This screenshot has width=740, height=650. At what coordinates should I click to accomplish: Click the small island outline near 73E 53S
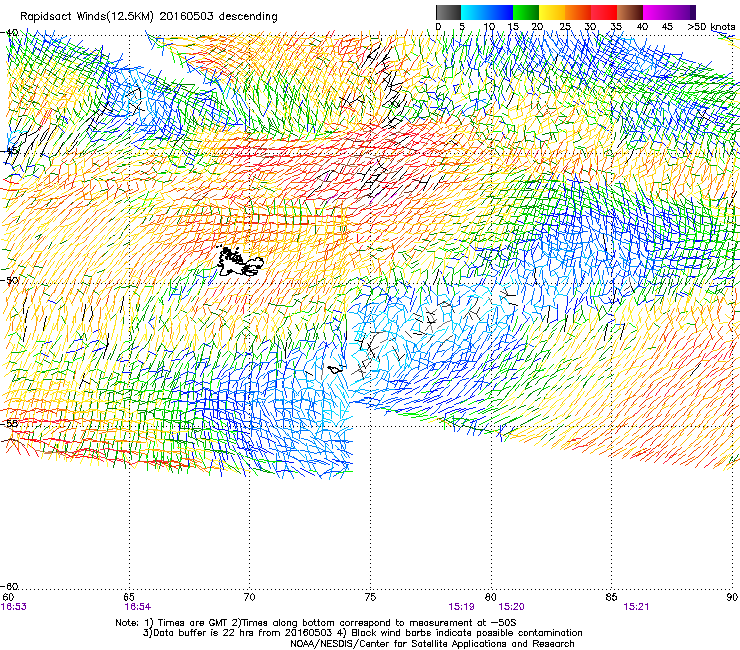336,370
